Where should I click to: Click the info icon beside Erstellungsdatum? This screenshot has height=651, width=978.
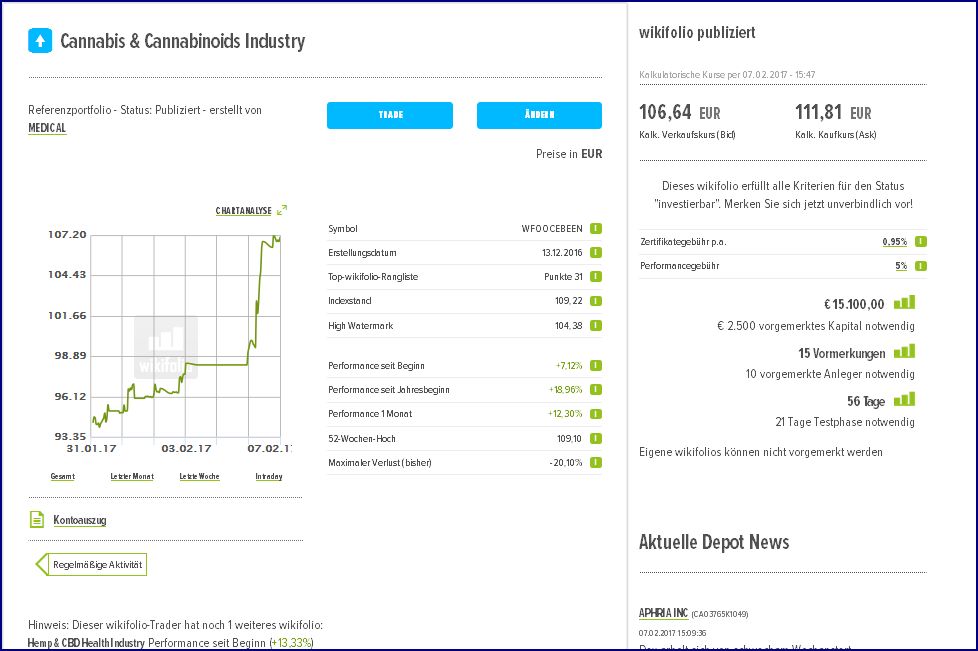pyautogui.click(x=595, y=252)
